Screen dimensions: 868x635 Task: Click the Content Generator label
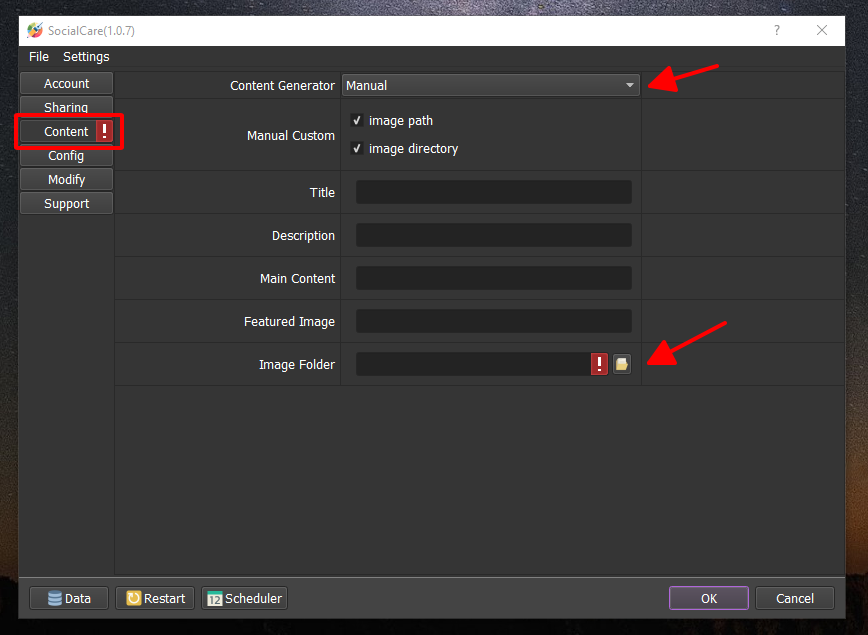pyautogui.click(x=282, y=86)
